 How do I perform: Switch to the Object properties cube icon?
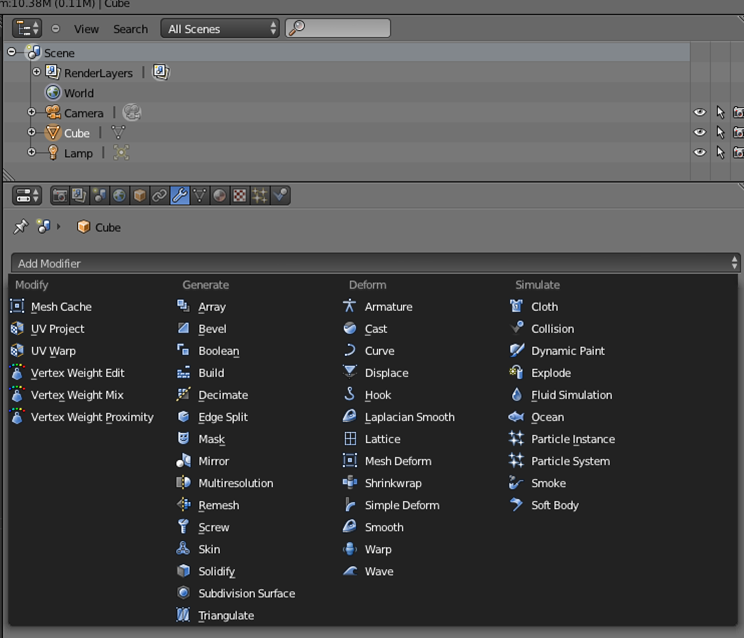click(x=140, y=196)
